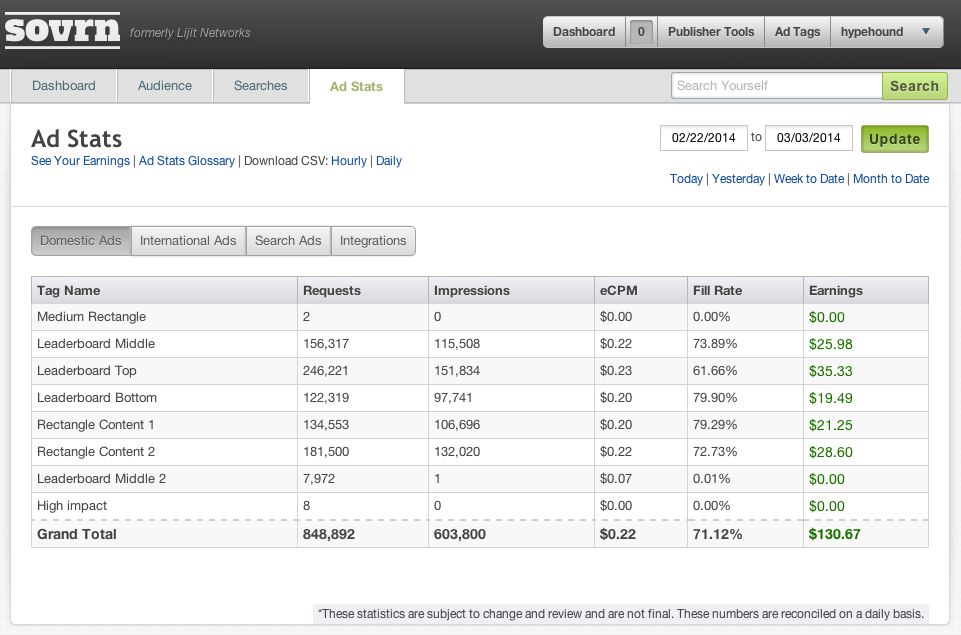The height and width of the screenshot is (635, 961).
Task: Open the Ad Stats Glossary link
Action: 187,161
